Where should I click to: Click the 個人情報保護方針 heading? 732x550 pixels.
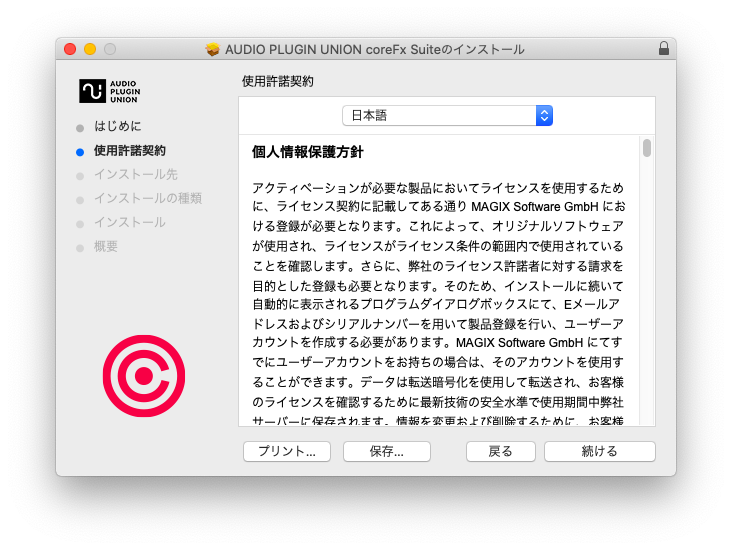(308, 152)
